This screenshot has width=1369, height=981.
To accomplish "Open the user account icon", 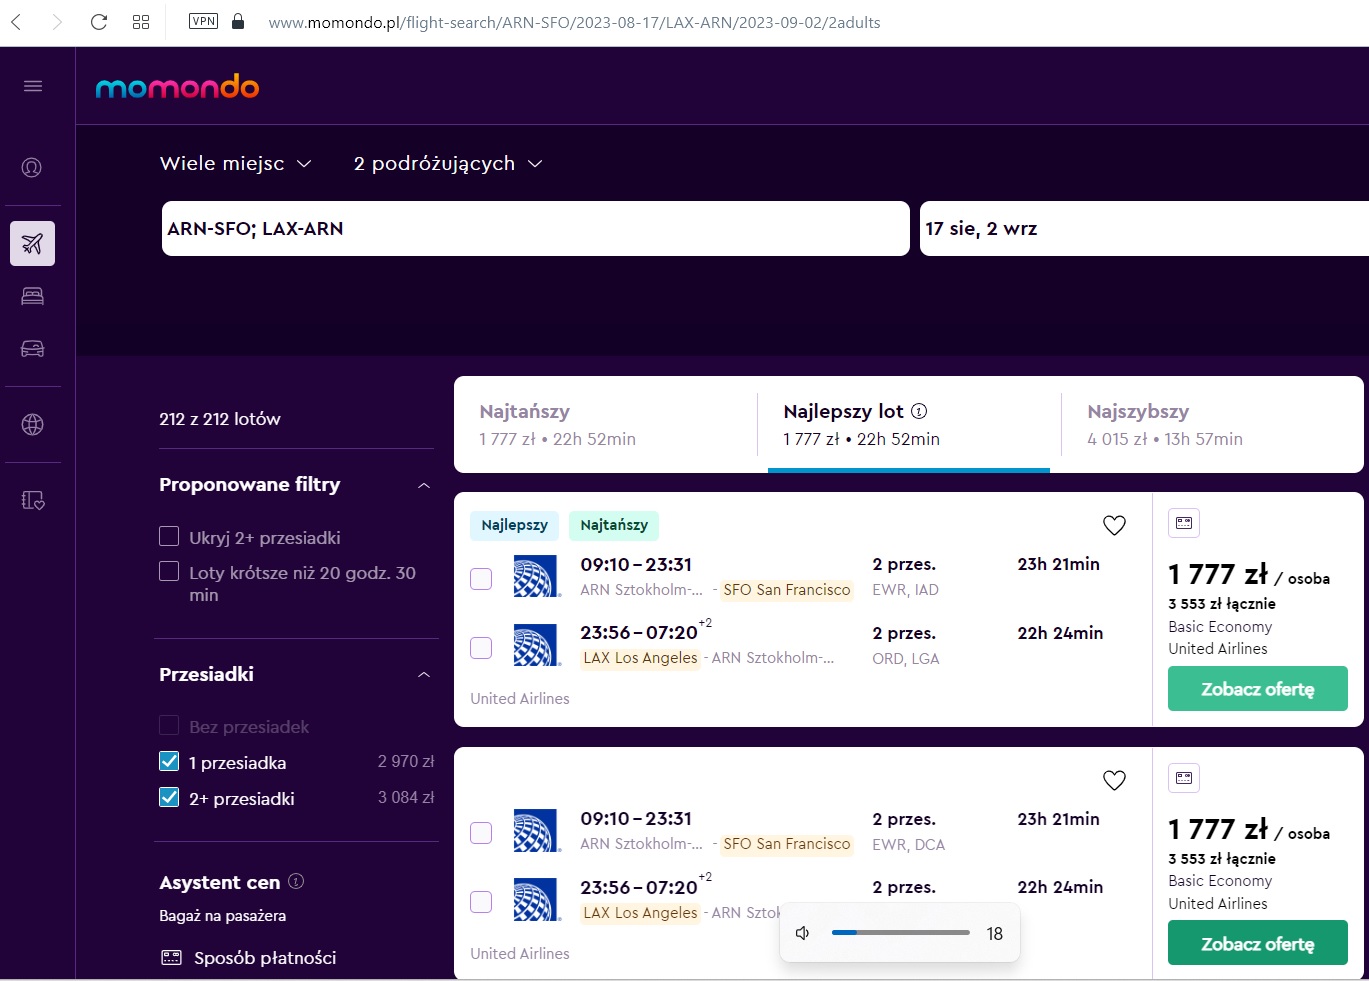I will (32, 168).
